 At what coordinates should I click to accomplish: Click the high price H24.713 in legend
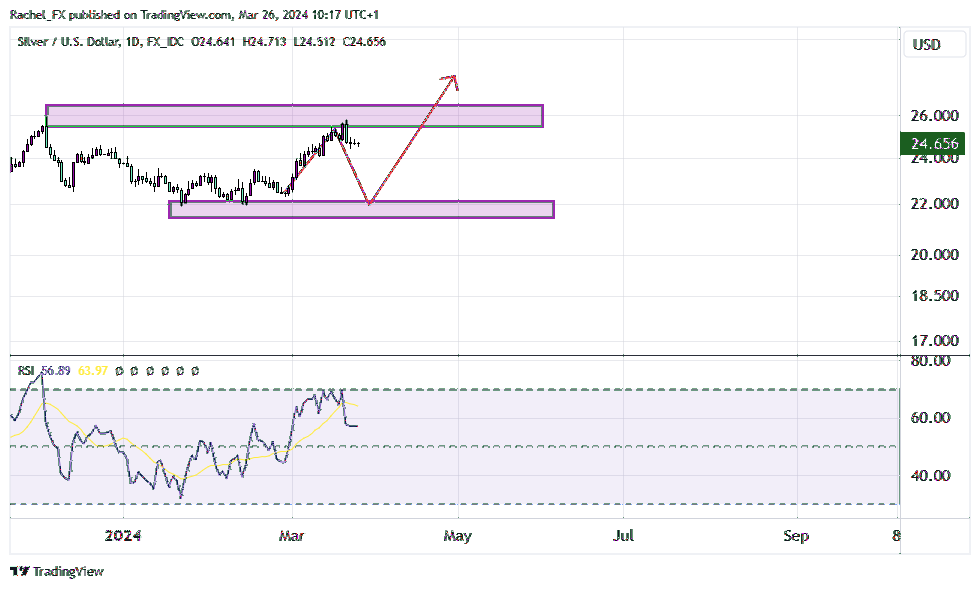click(x=264, y=42)
